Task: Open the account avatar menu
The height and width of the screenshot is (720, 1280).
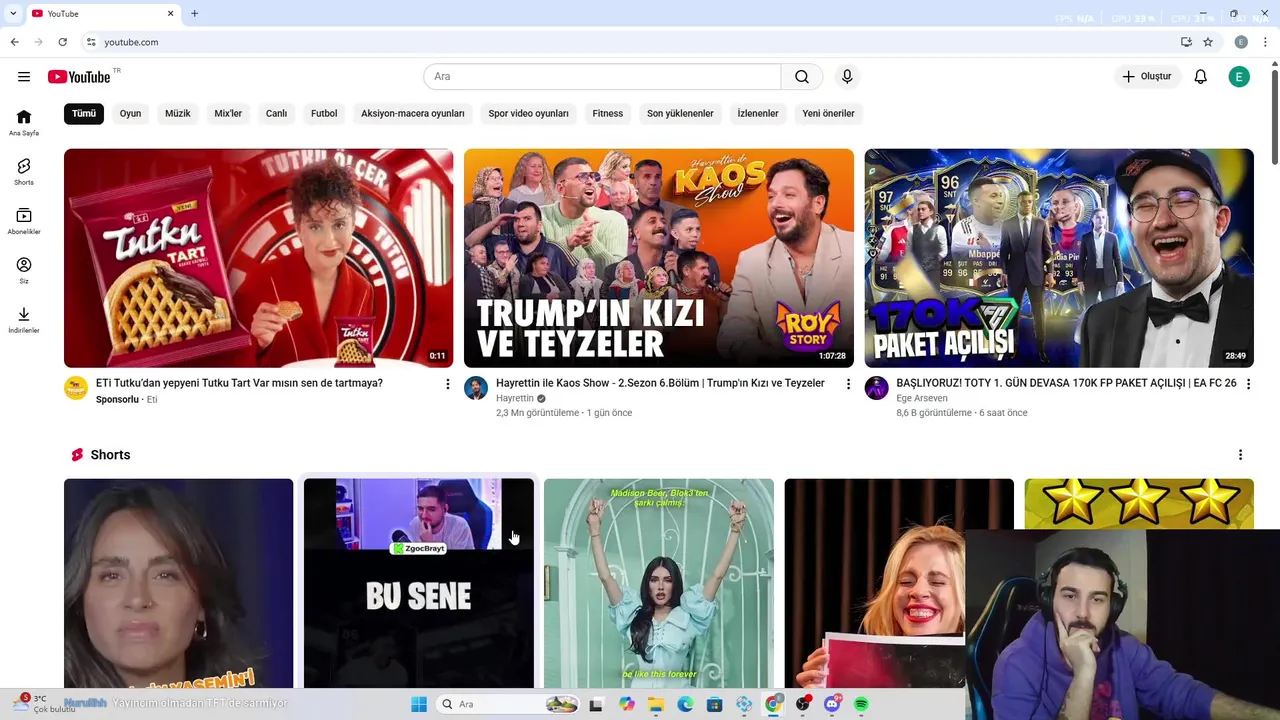Action: [1239, 77]
